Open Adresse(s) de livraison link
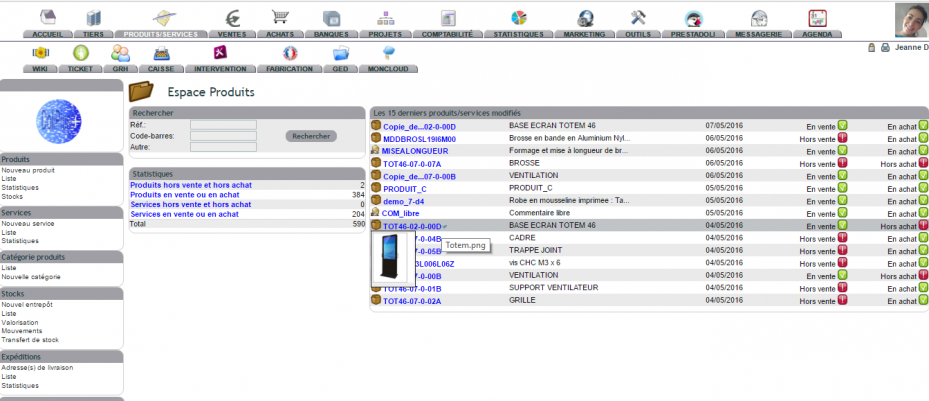This screenshot has width=929, height=401. click(37, 368)
